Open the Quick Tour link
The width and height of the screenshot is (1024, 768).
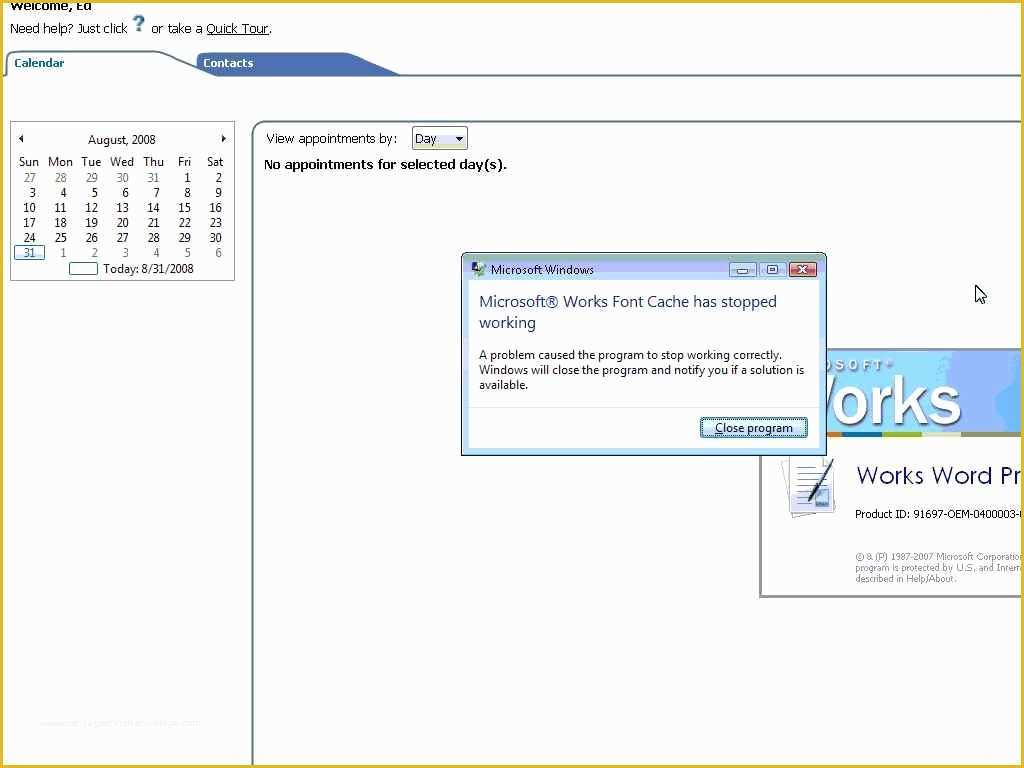point(237,29)
